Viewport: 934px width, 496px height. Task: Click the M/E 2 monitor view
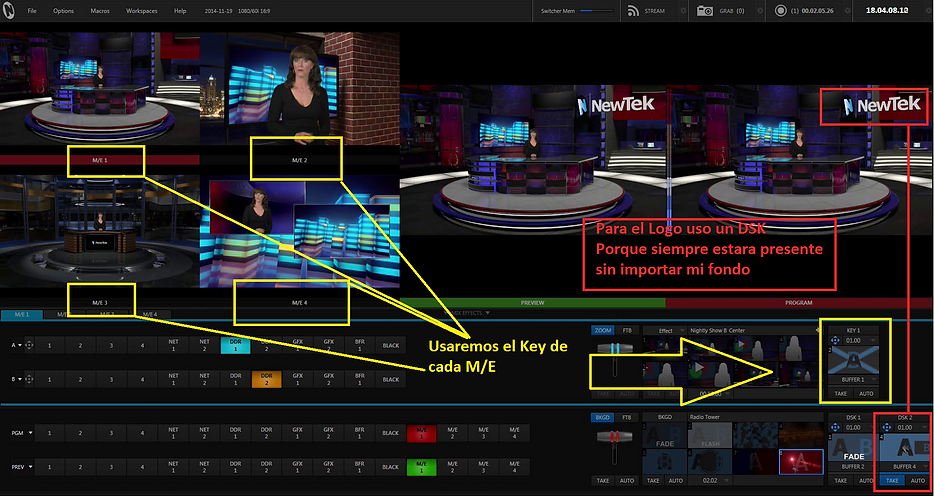[x=300, y=88]
